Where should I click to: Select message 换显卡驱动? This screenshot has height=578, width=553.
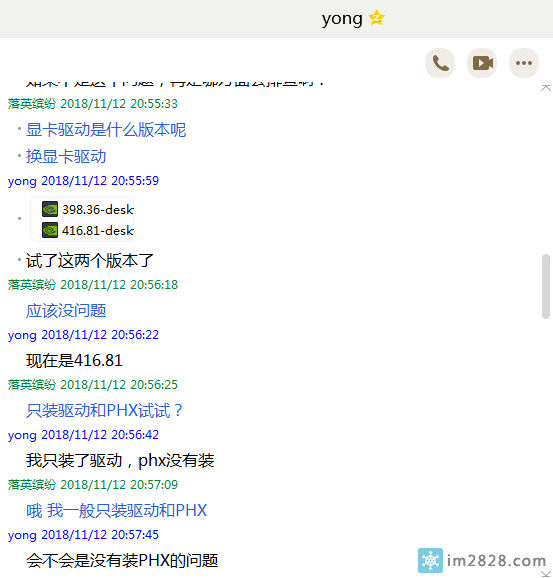click(x=66, y=157)
